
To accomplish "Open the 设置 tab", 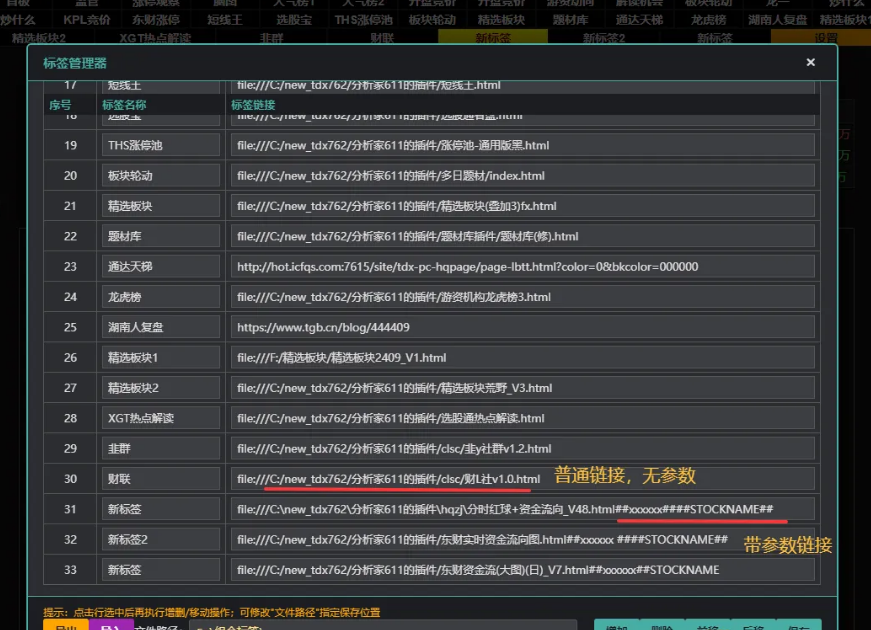I will 825,38.
